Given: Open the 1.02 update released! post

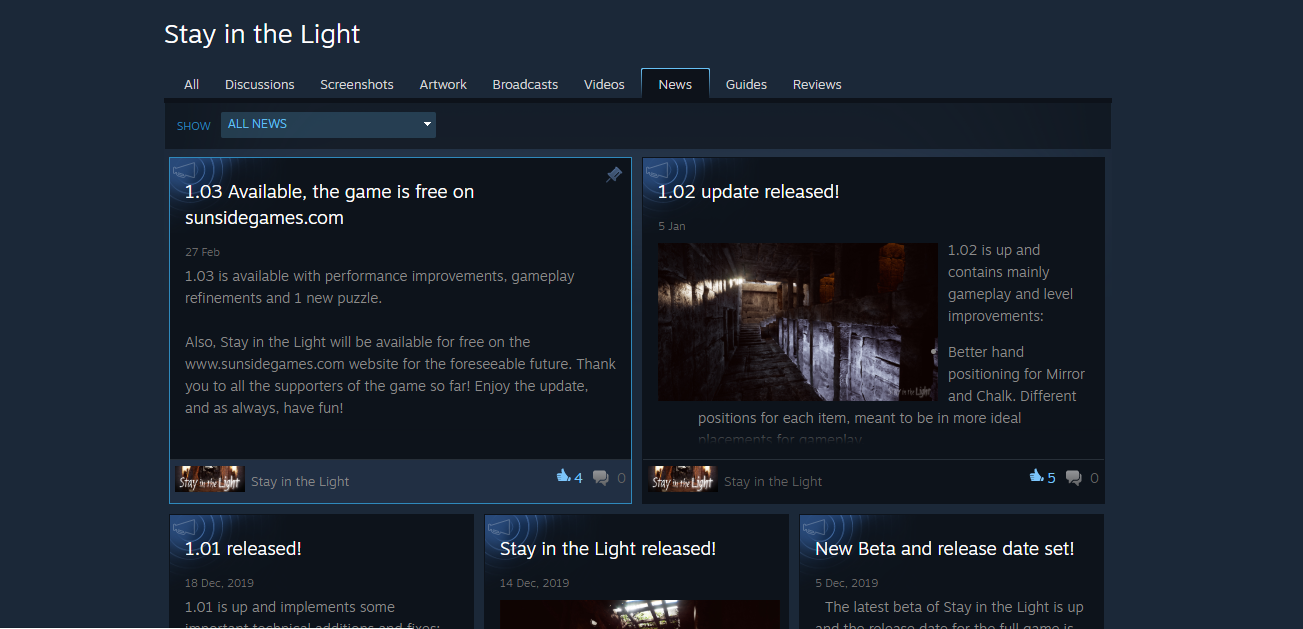Looking at the screenshot, I should pos(748,191).
